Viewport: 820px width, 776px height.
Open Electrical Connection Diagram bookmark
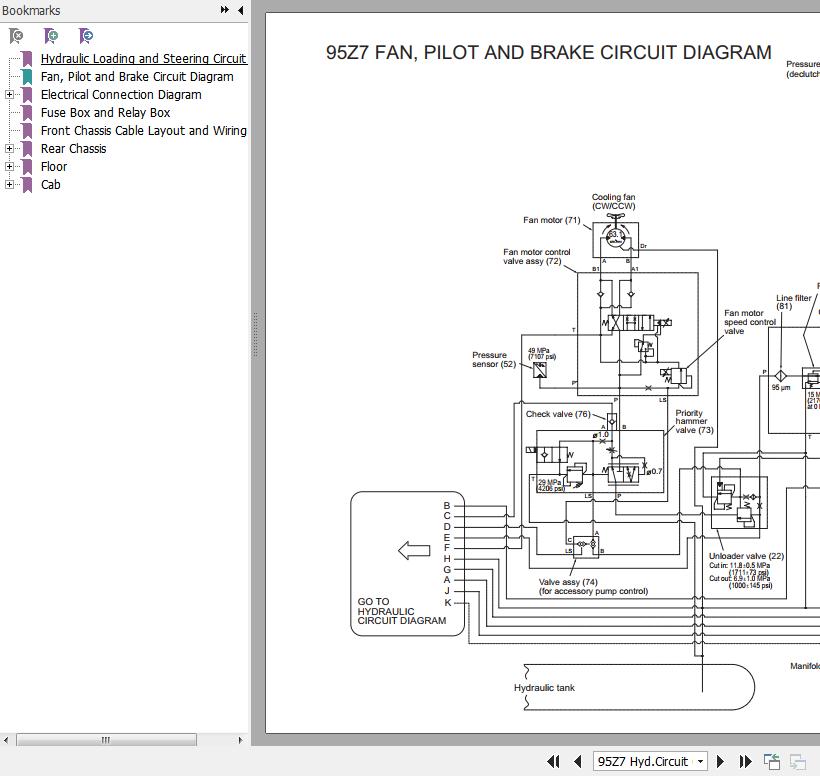(121, 95)
